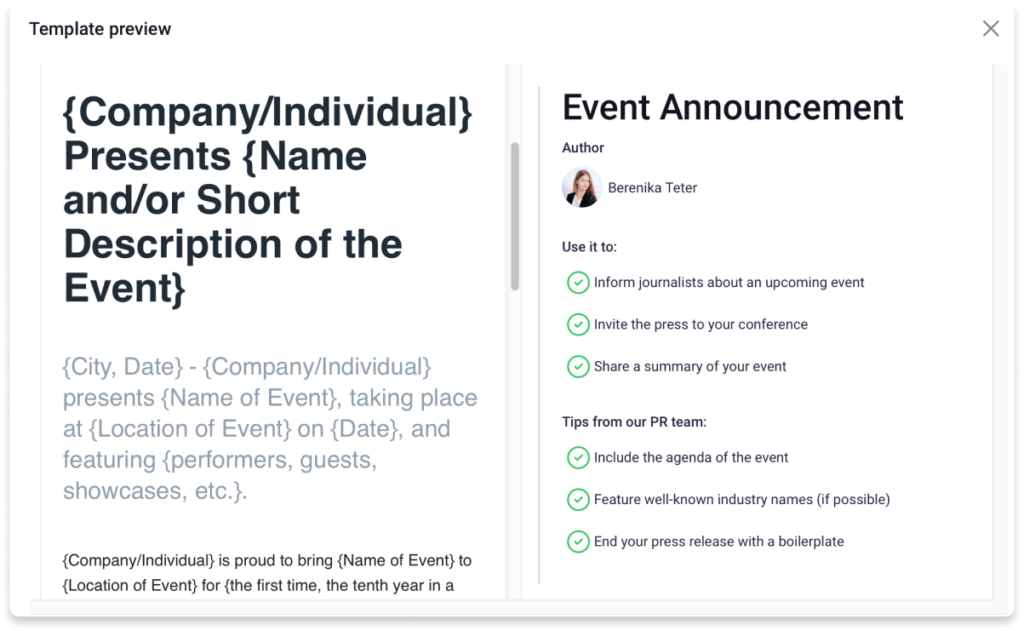Screen dimensions: 1024x631
Task: Click the gray '{City, Date}' lead paragraph
Action: pos(270,429)
